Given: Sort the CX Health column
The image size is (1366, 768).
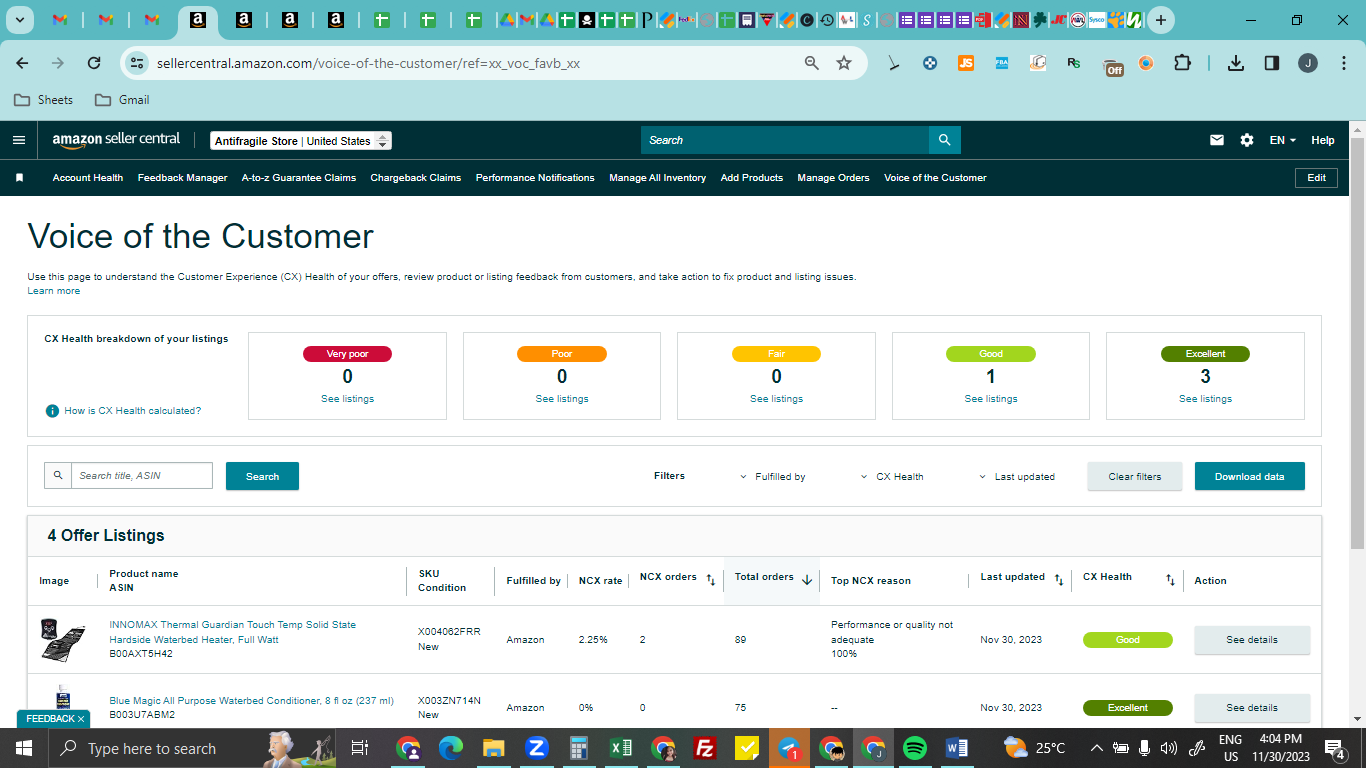Looking at the screenshot, I should click(x=1170, y=580).
